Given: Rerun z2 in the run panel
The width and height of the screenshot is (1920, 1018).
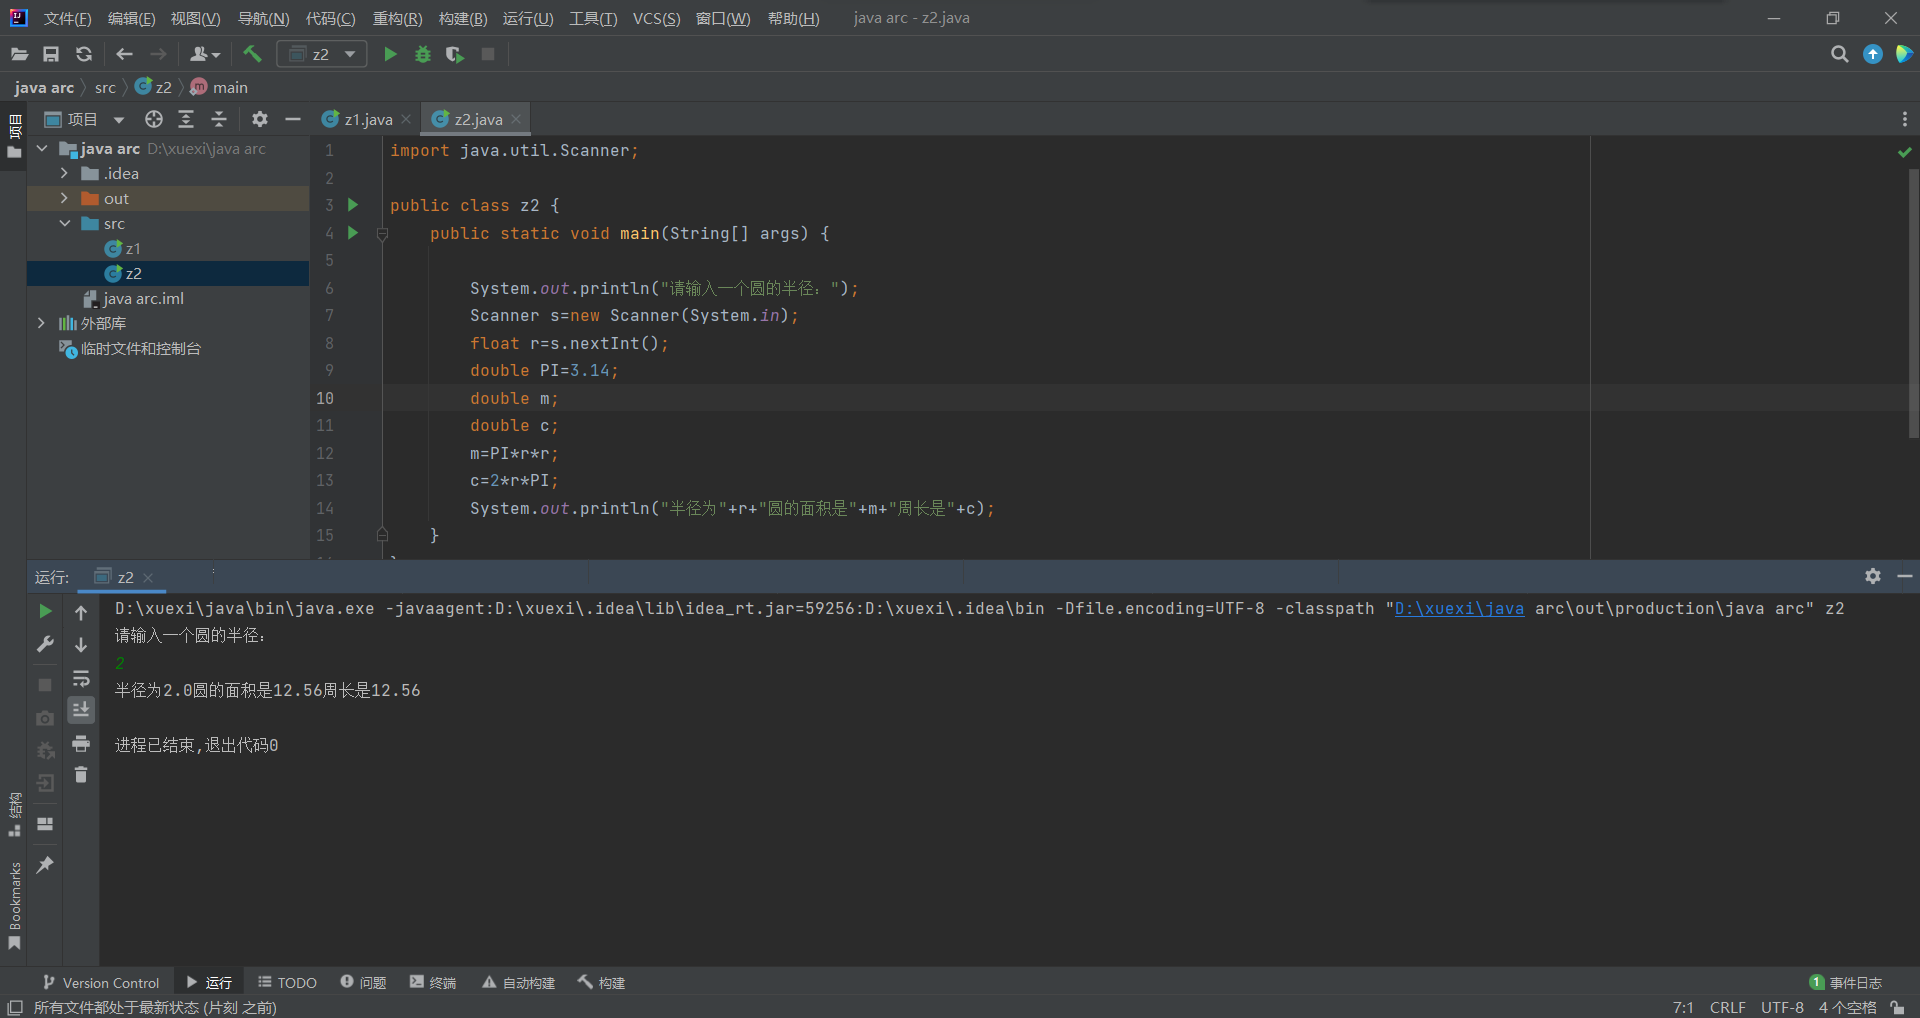Looking at the screenshot, I should (45, 611).
